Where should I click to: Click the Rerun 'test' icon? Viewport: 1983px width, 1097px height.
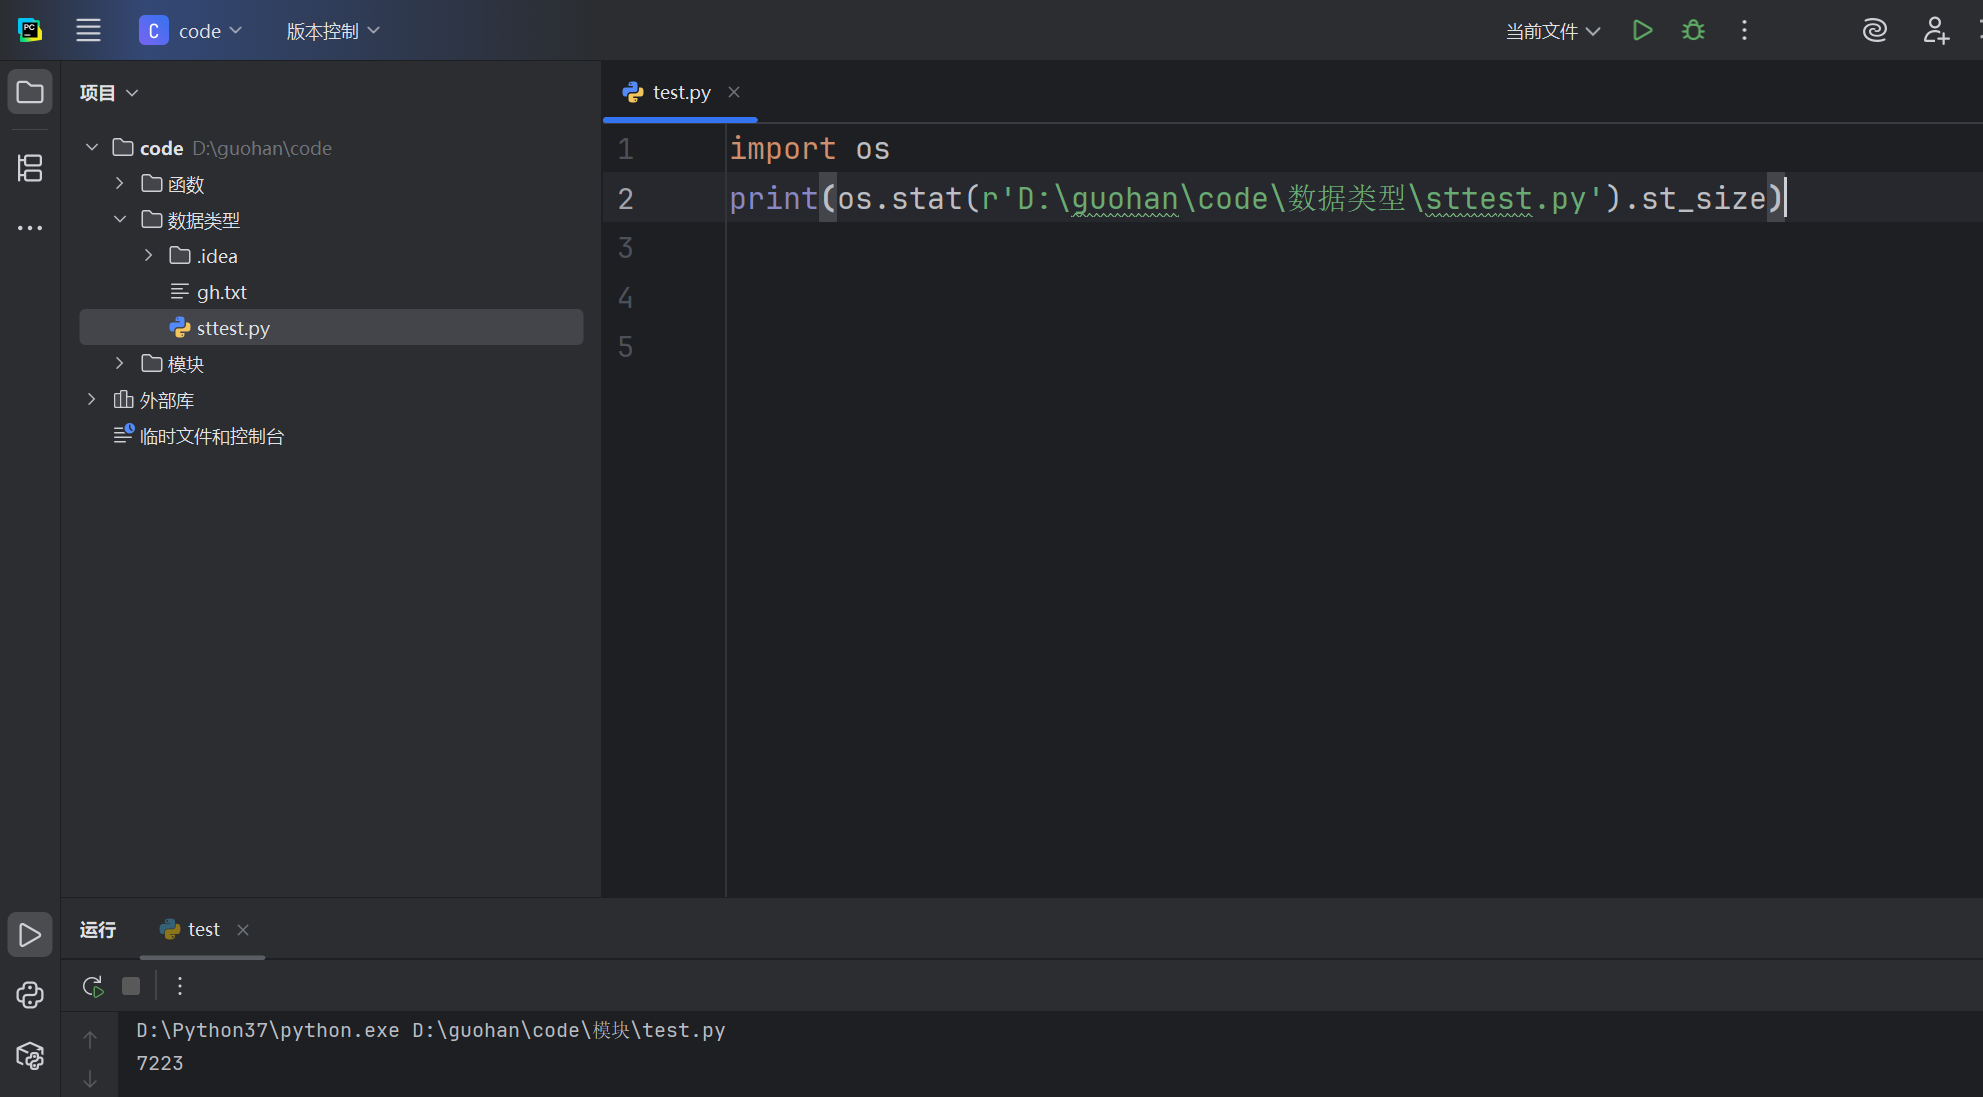(x=93, y=987)
